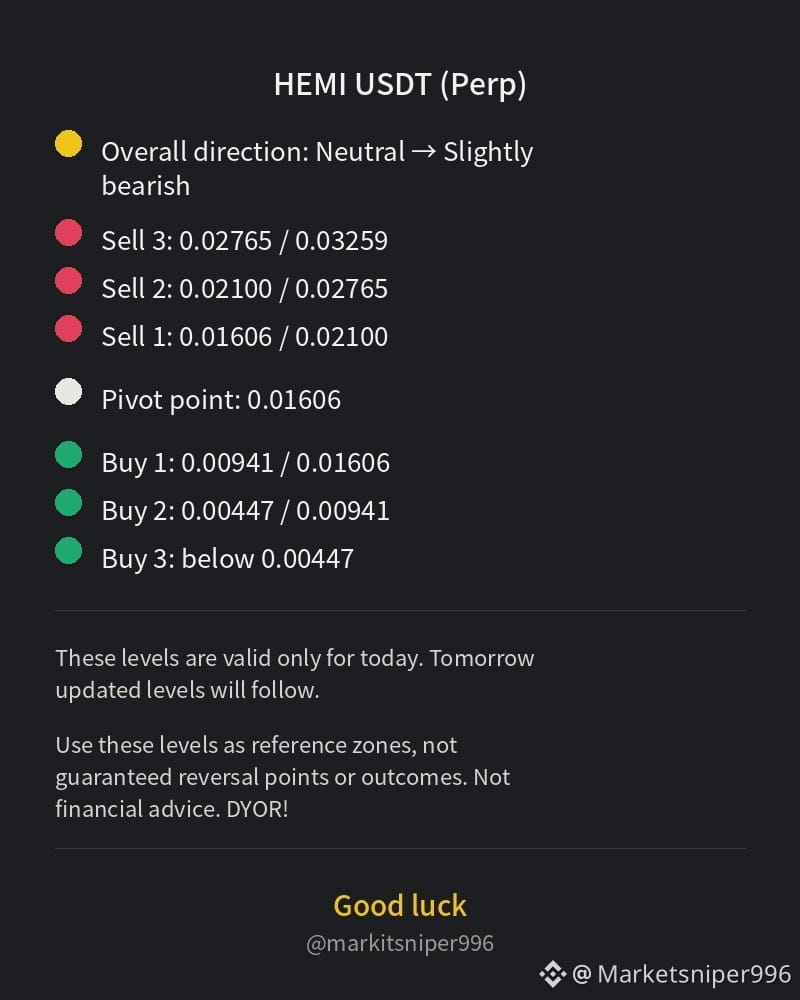
Task: Click the red dot beside Sell 2
Action: pos(68,281)
